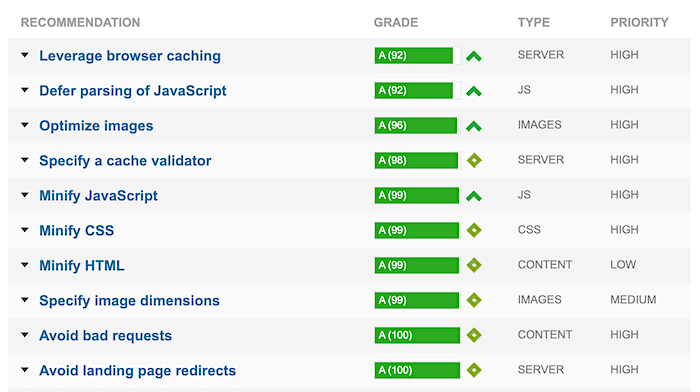Open Leverage browser caching recommendation
The image size is (700, 392).
coord(130,56)
